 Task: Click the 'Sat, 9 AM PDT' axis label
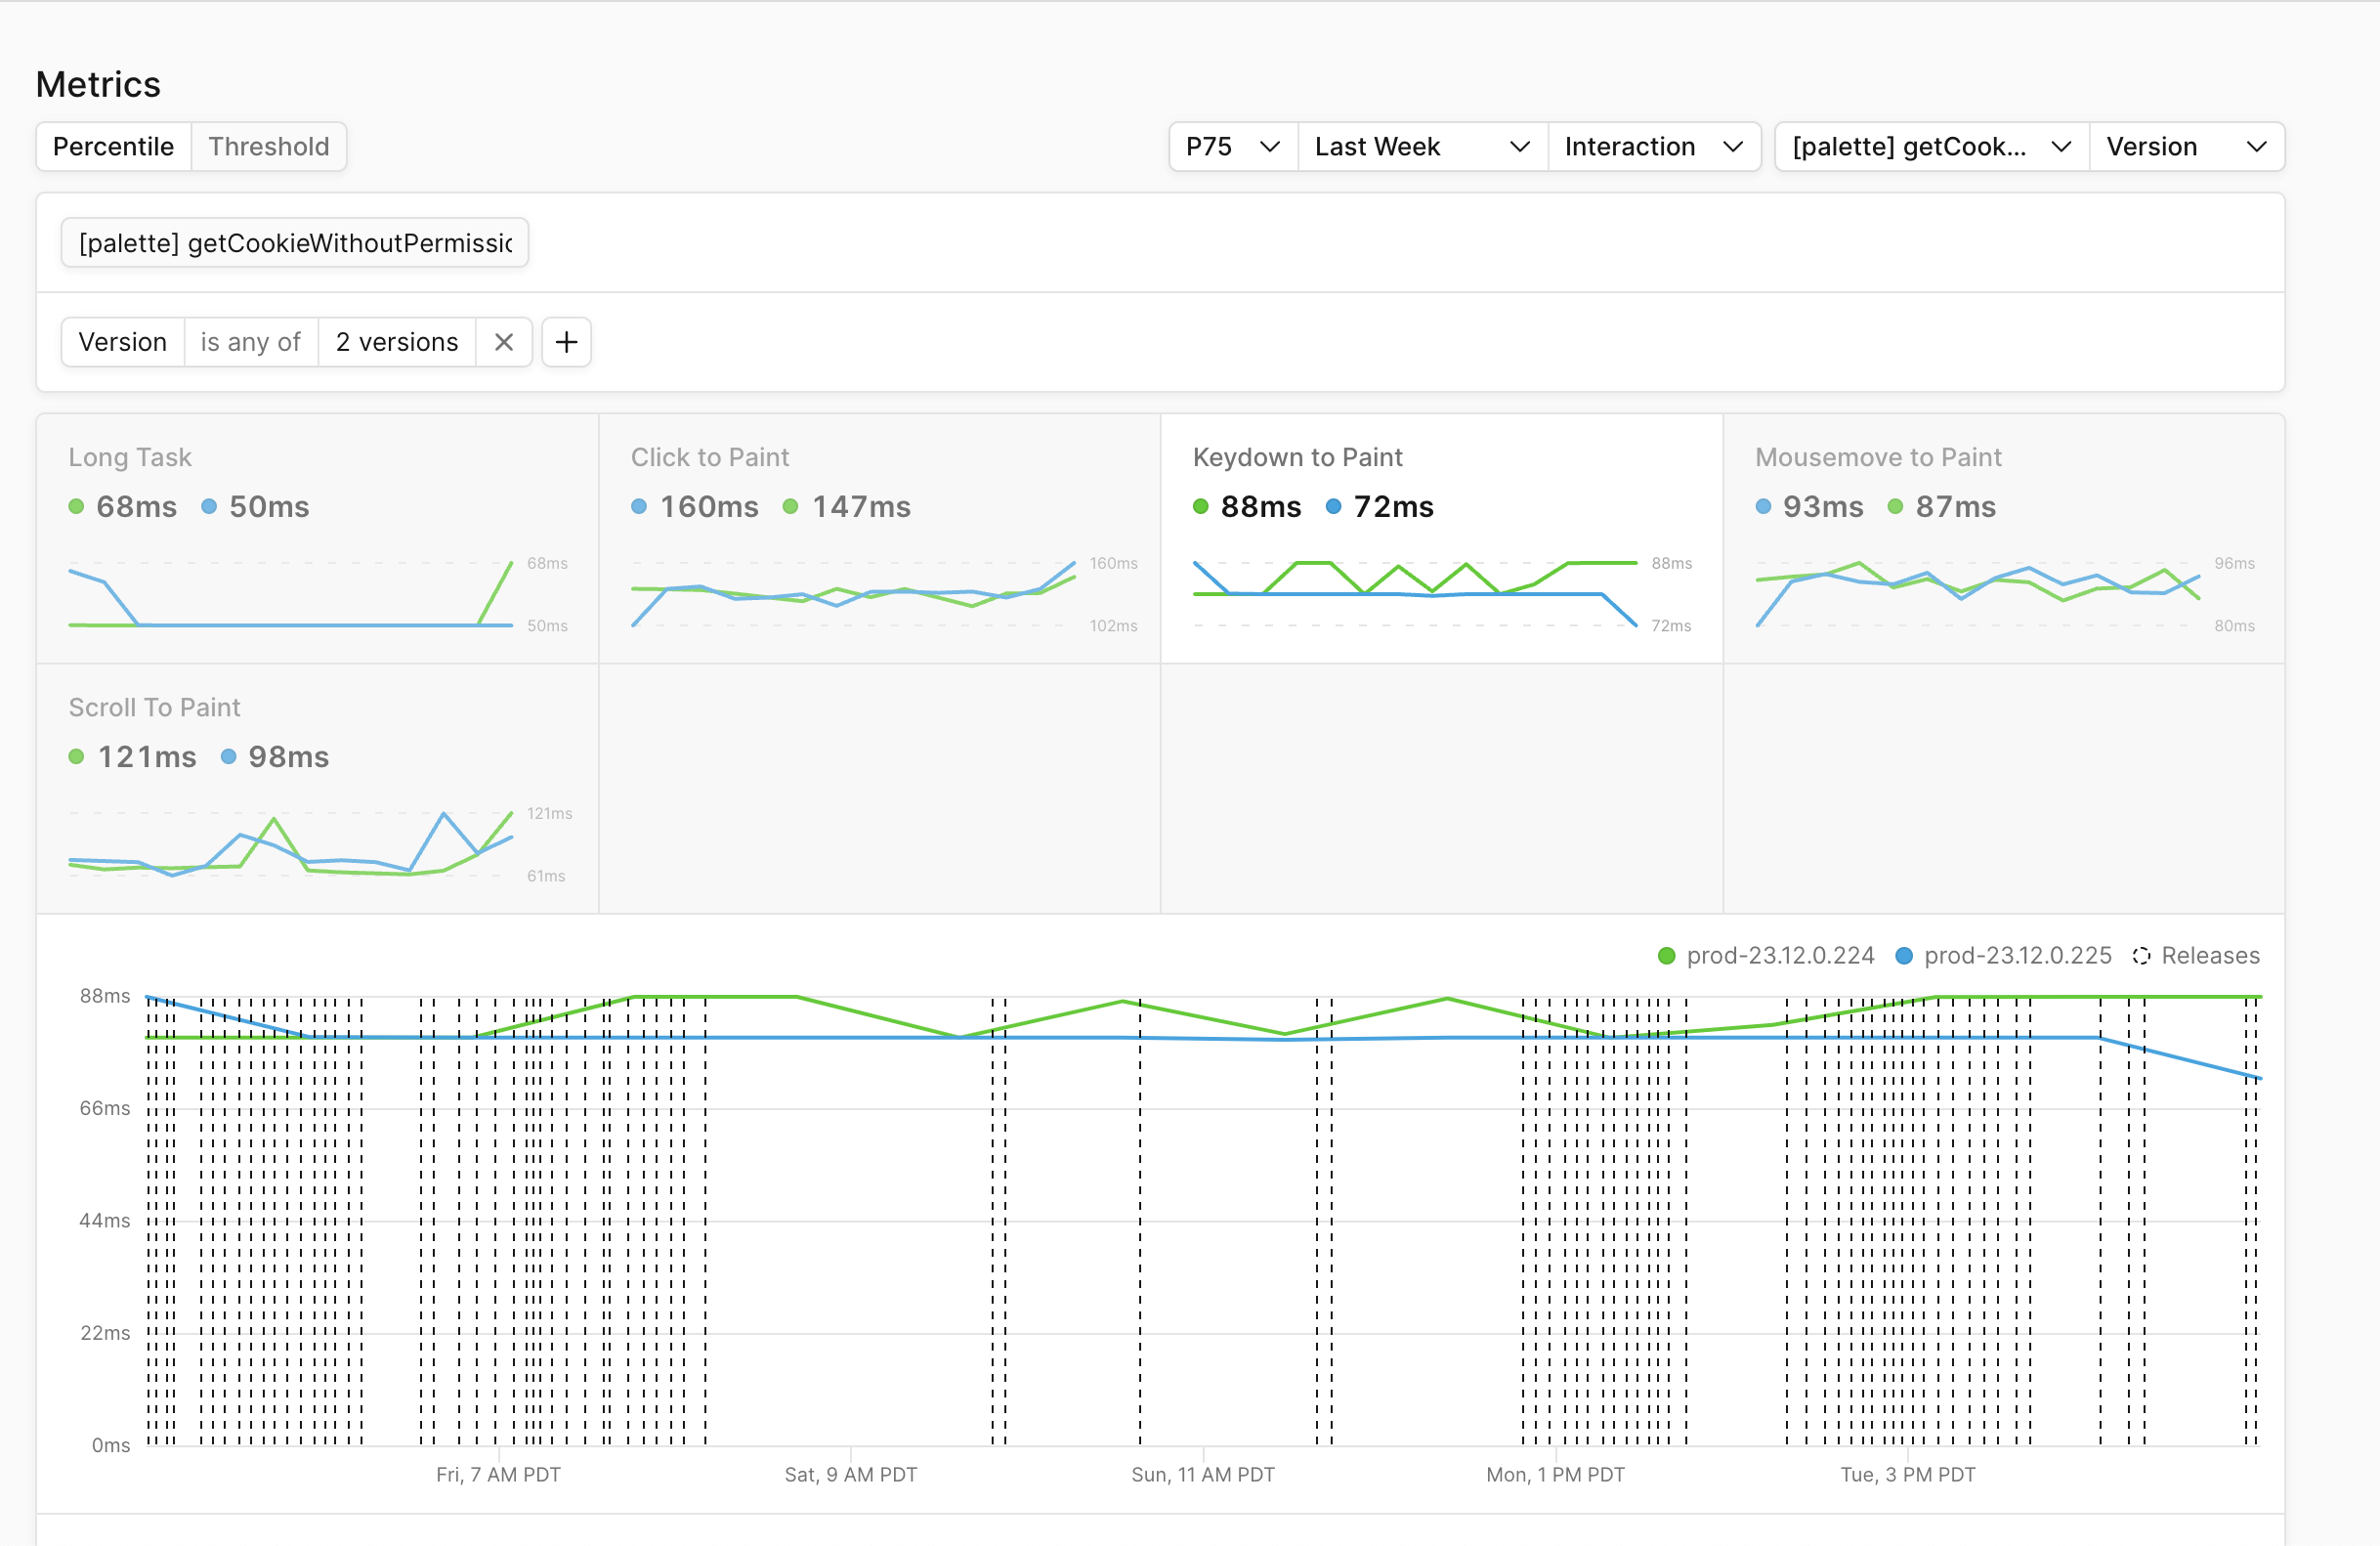click(851, 1475)
